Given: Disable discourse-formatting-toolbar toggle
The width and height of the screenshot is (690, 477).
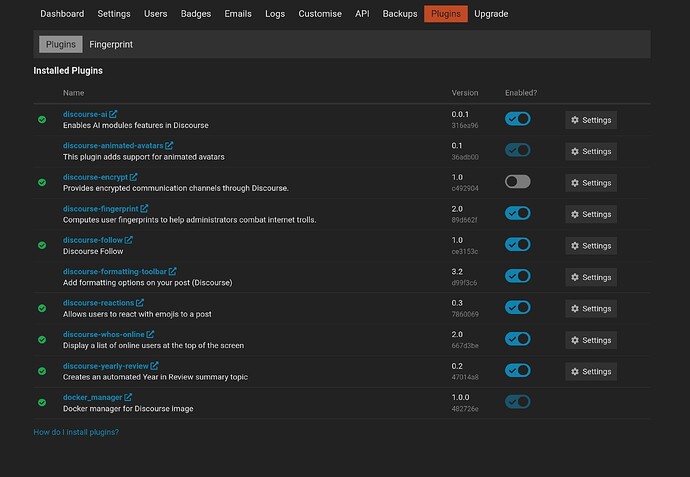Looking at the screenshot, I should pos(518,276).
